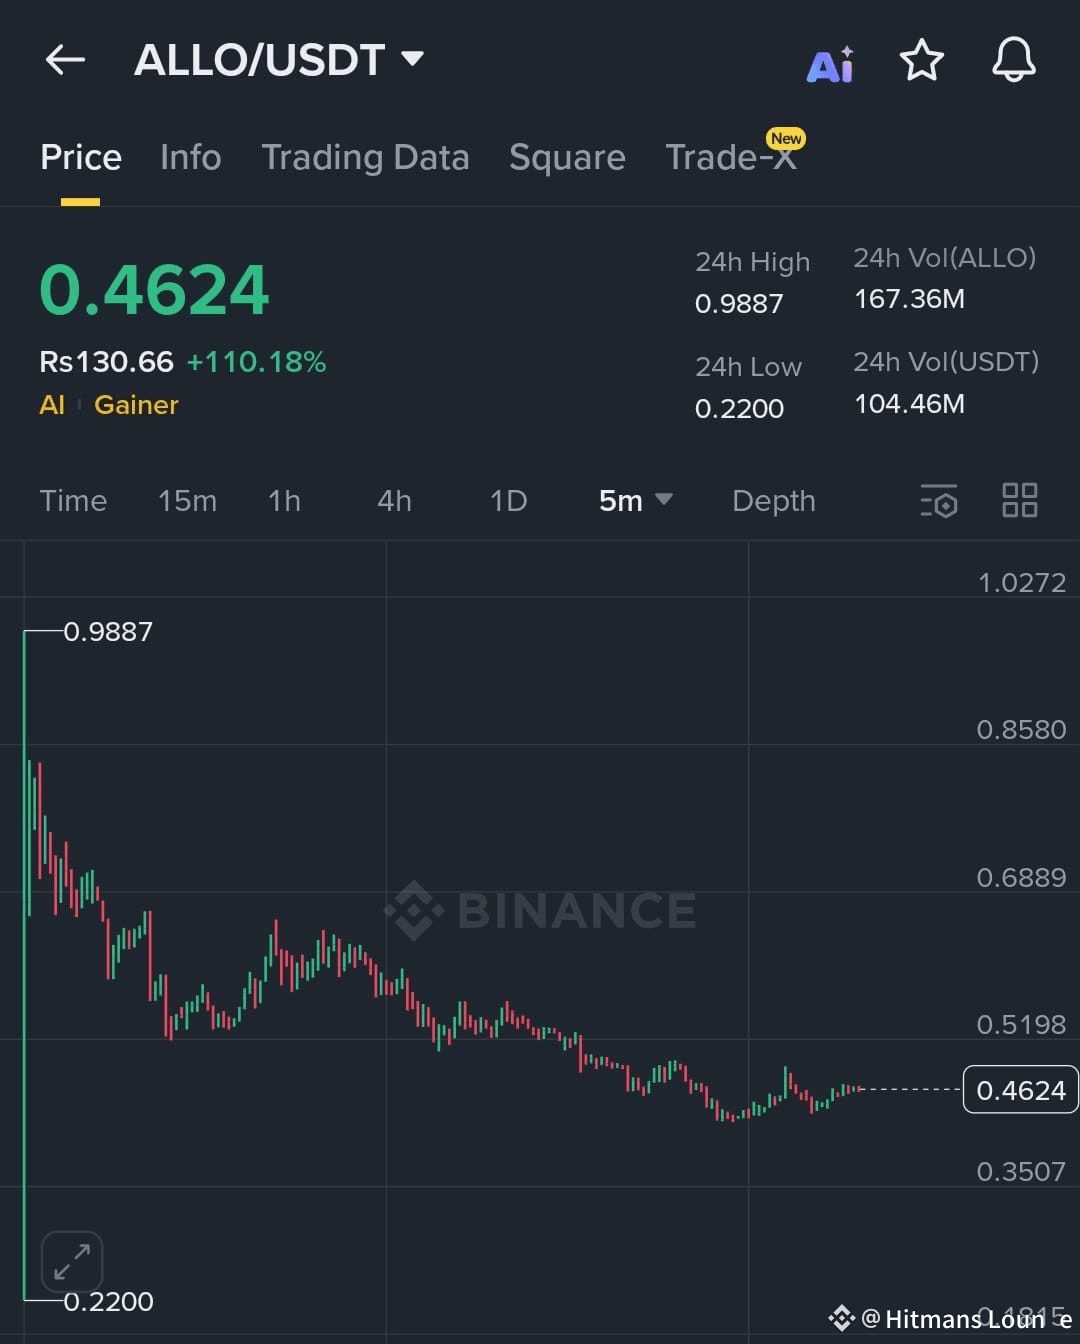Tap the 0.8580 axis price label

click(x=1022, y=729)
